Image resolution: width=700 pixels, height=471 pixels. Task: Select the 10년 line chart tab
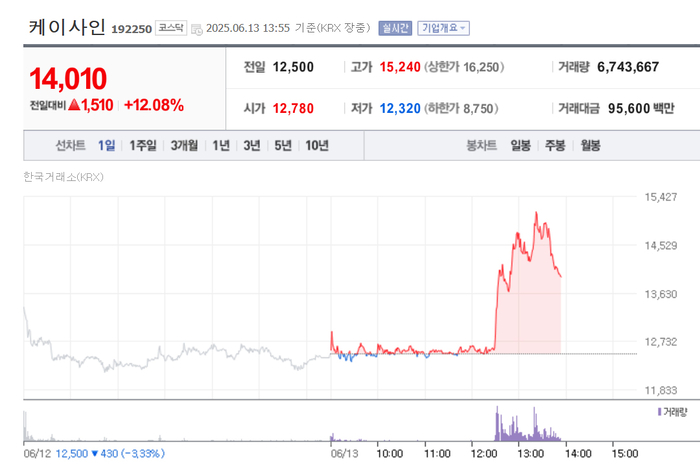[317, 145]
